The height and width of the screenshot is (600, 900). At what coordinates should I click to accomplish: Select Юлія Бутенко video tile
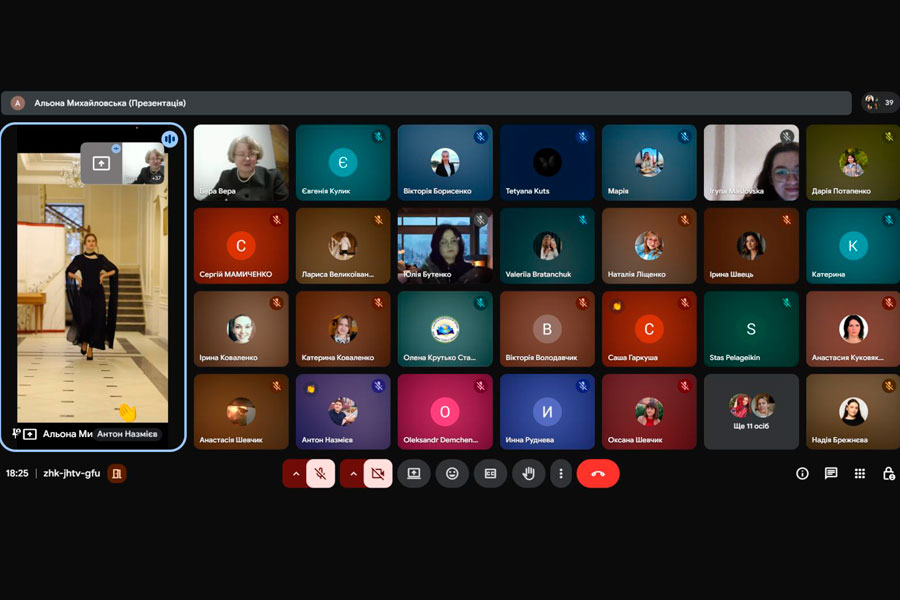[445, 246]
